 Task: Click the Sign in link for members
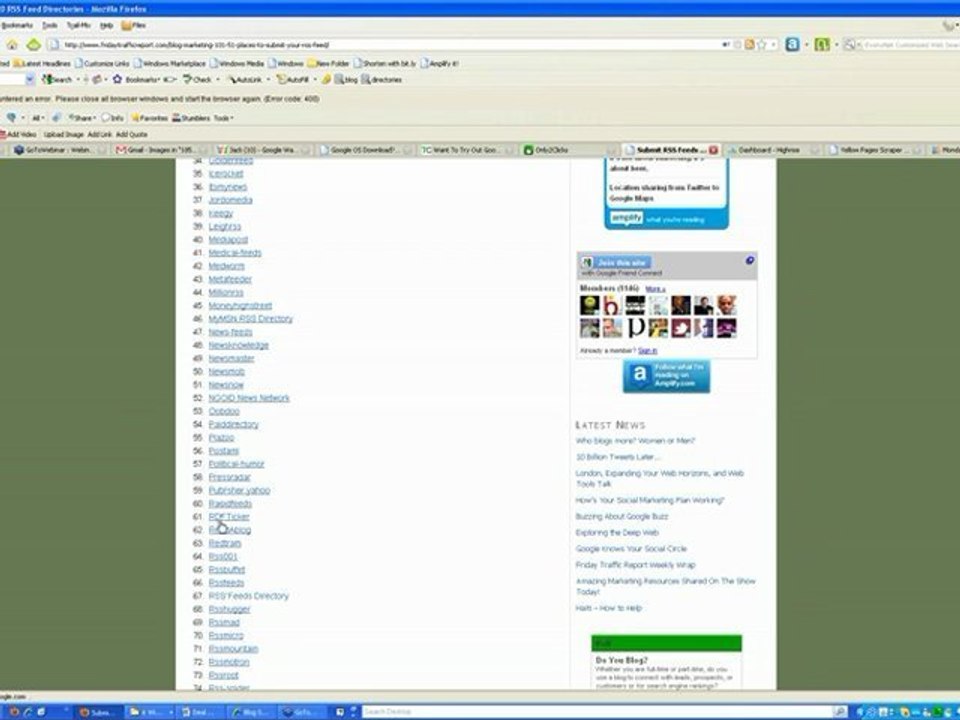647,351
